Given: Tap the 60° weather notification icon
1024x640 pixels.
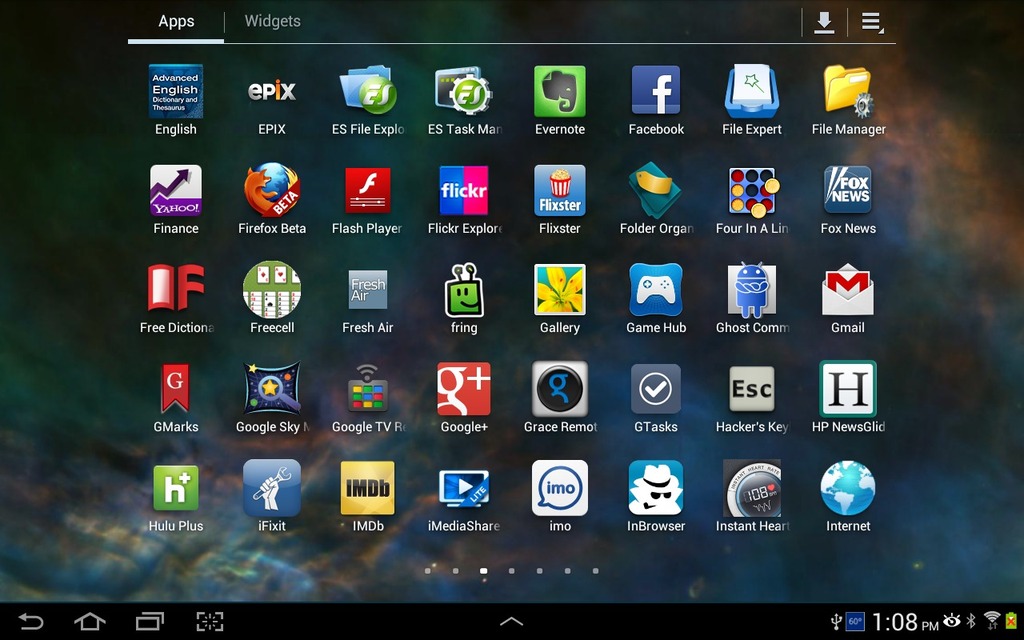Looking at the screenshot, I should pyautogui.click(x=855, y=621).
